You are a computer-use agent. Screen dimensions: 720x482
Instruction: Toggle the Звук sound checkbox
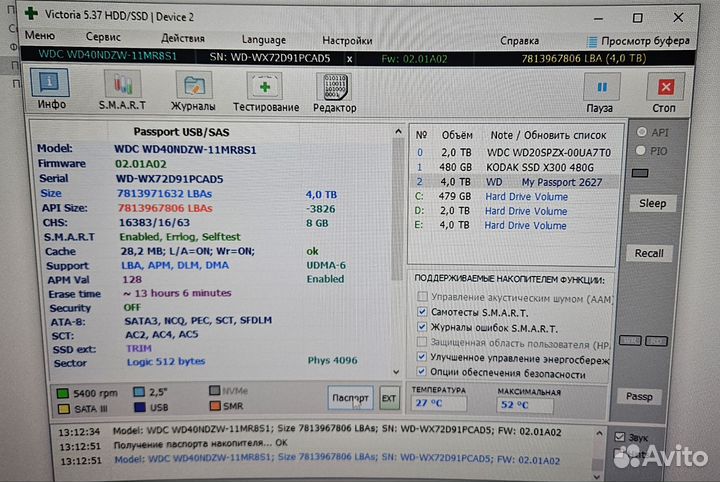tap(618, 438)
